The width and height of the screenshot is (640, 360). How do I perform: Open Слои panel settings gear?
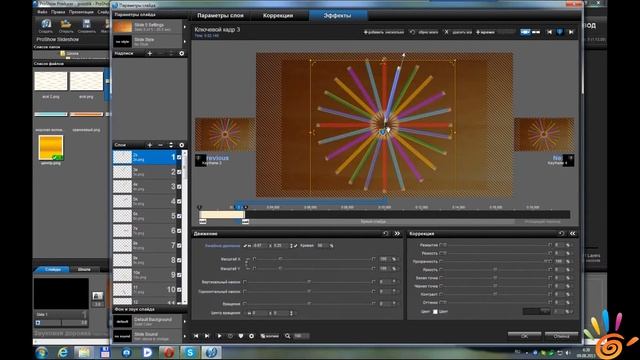182,145
